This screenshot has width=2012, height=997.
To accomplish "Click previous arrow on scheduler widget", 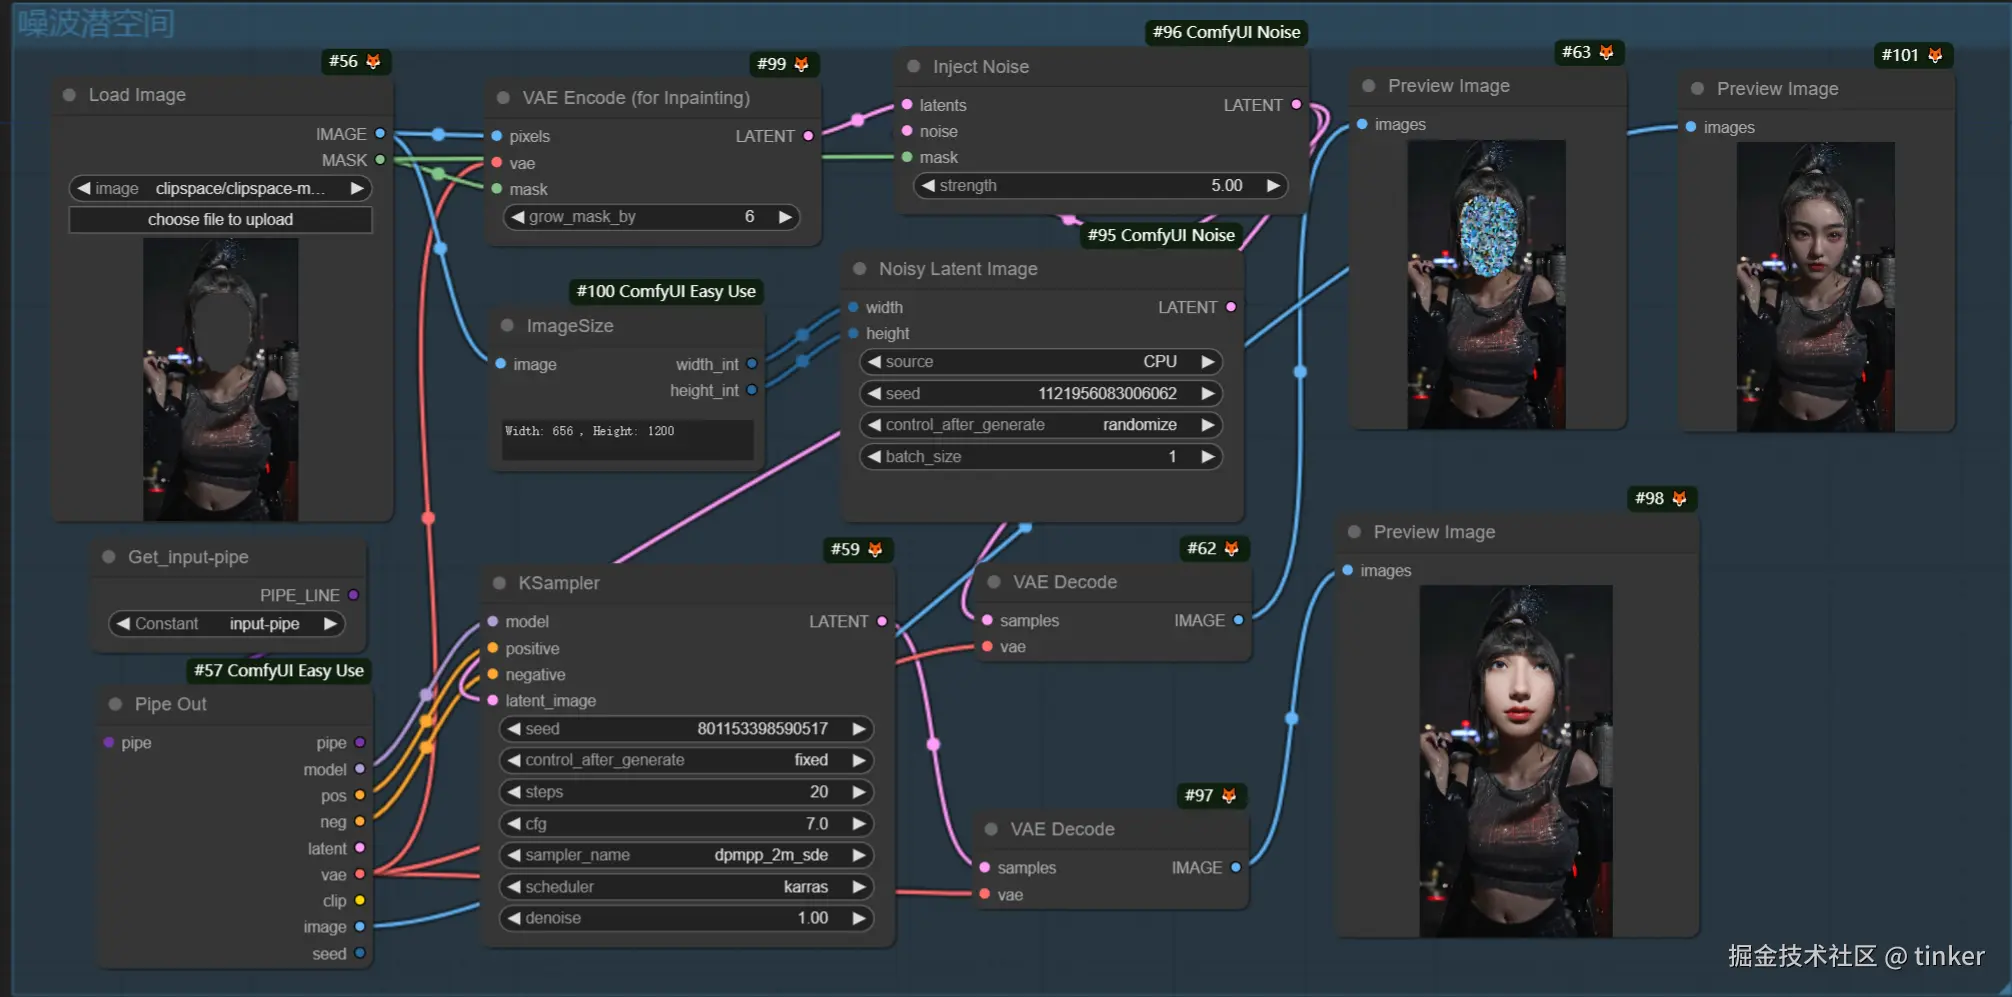I will click(x=514, y=887).
